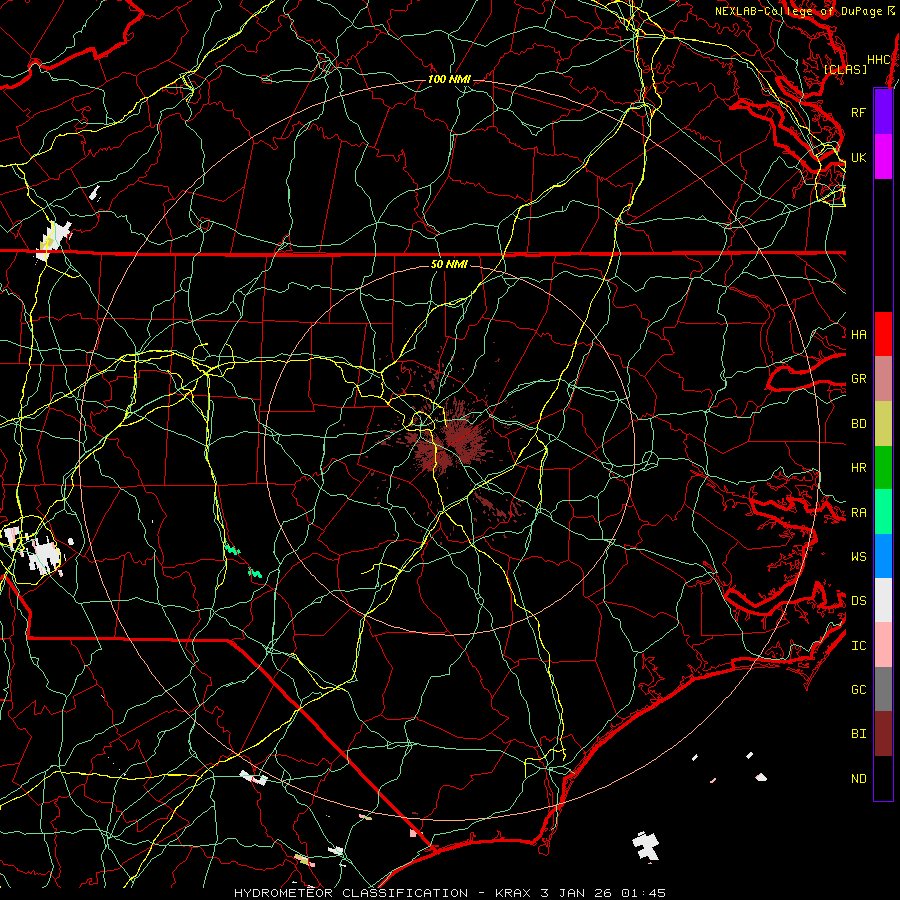Select the GR legend label

point(858,379)
